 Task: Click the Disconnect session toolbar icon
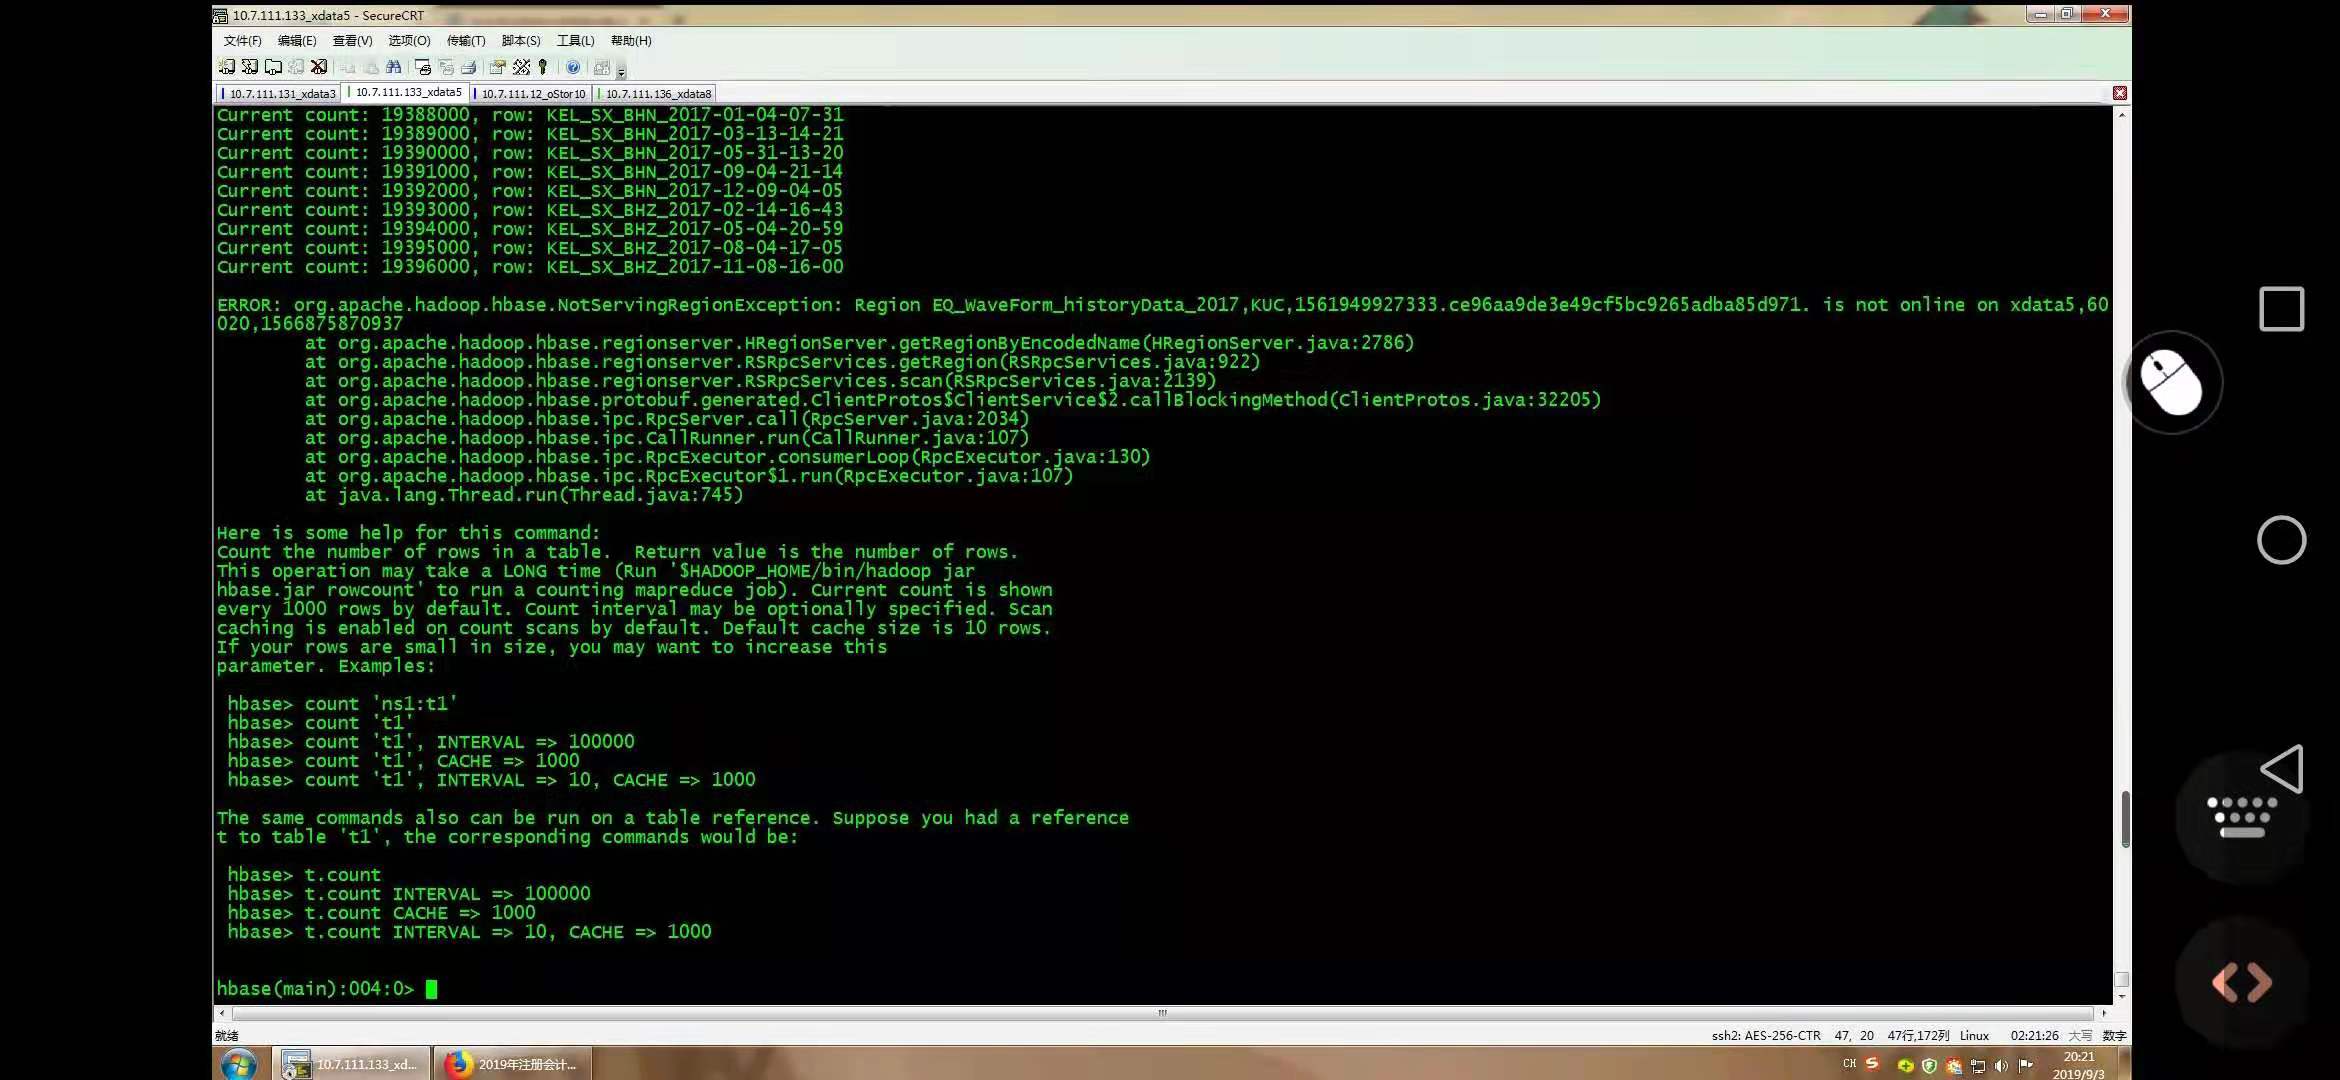(319, 67)
